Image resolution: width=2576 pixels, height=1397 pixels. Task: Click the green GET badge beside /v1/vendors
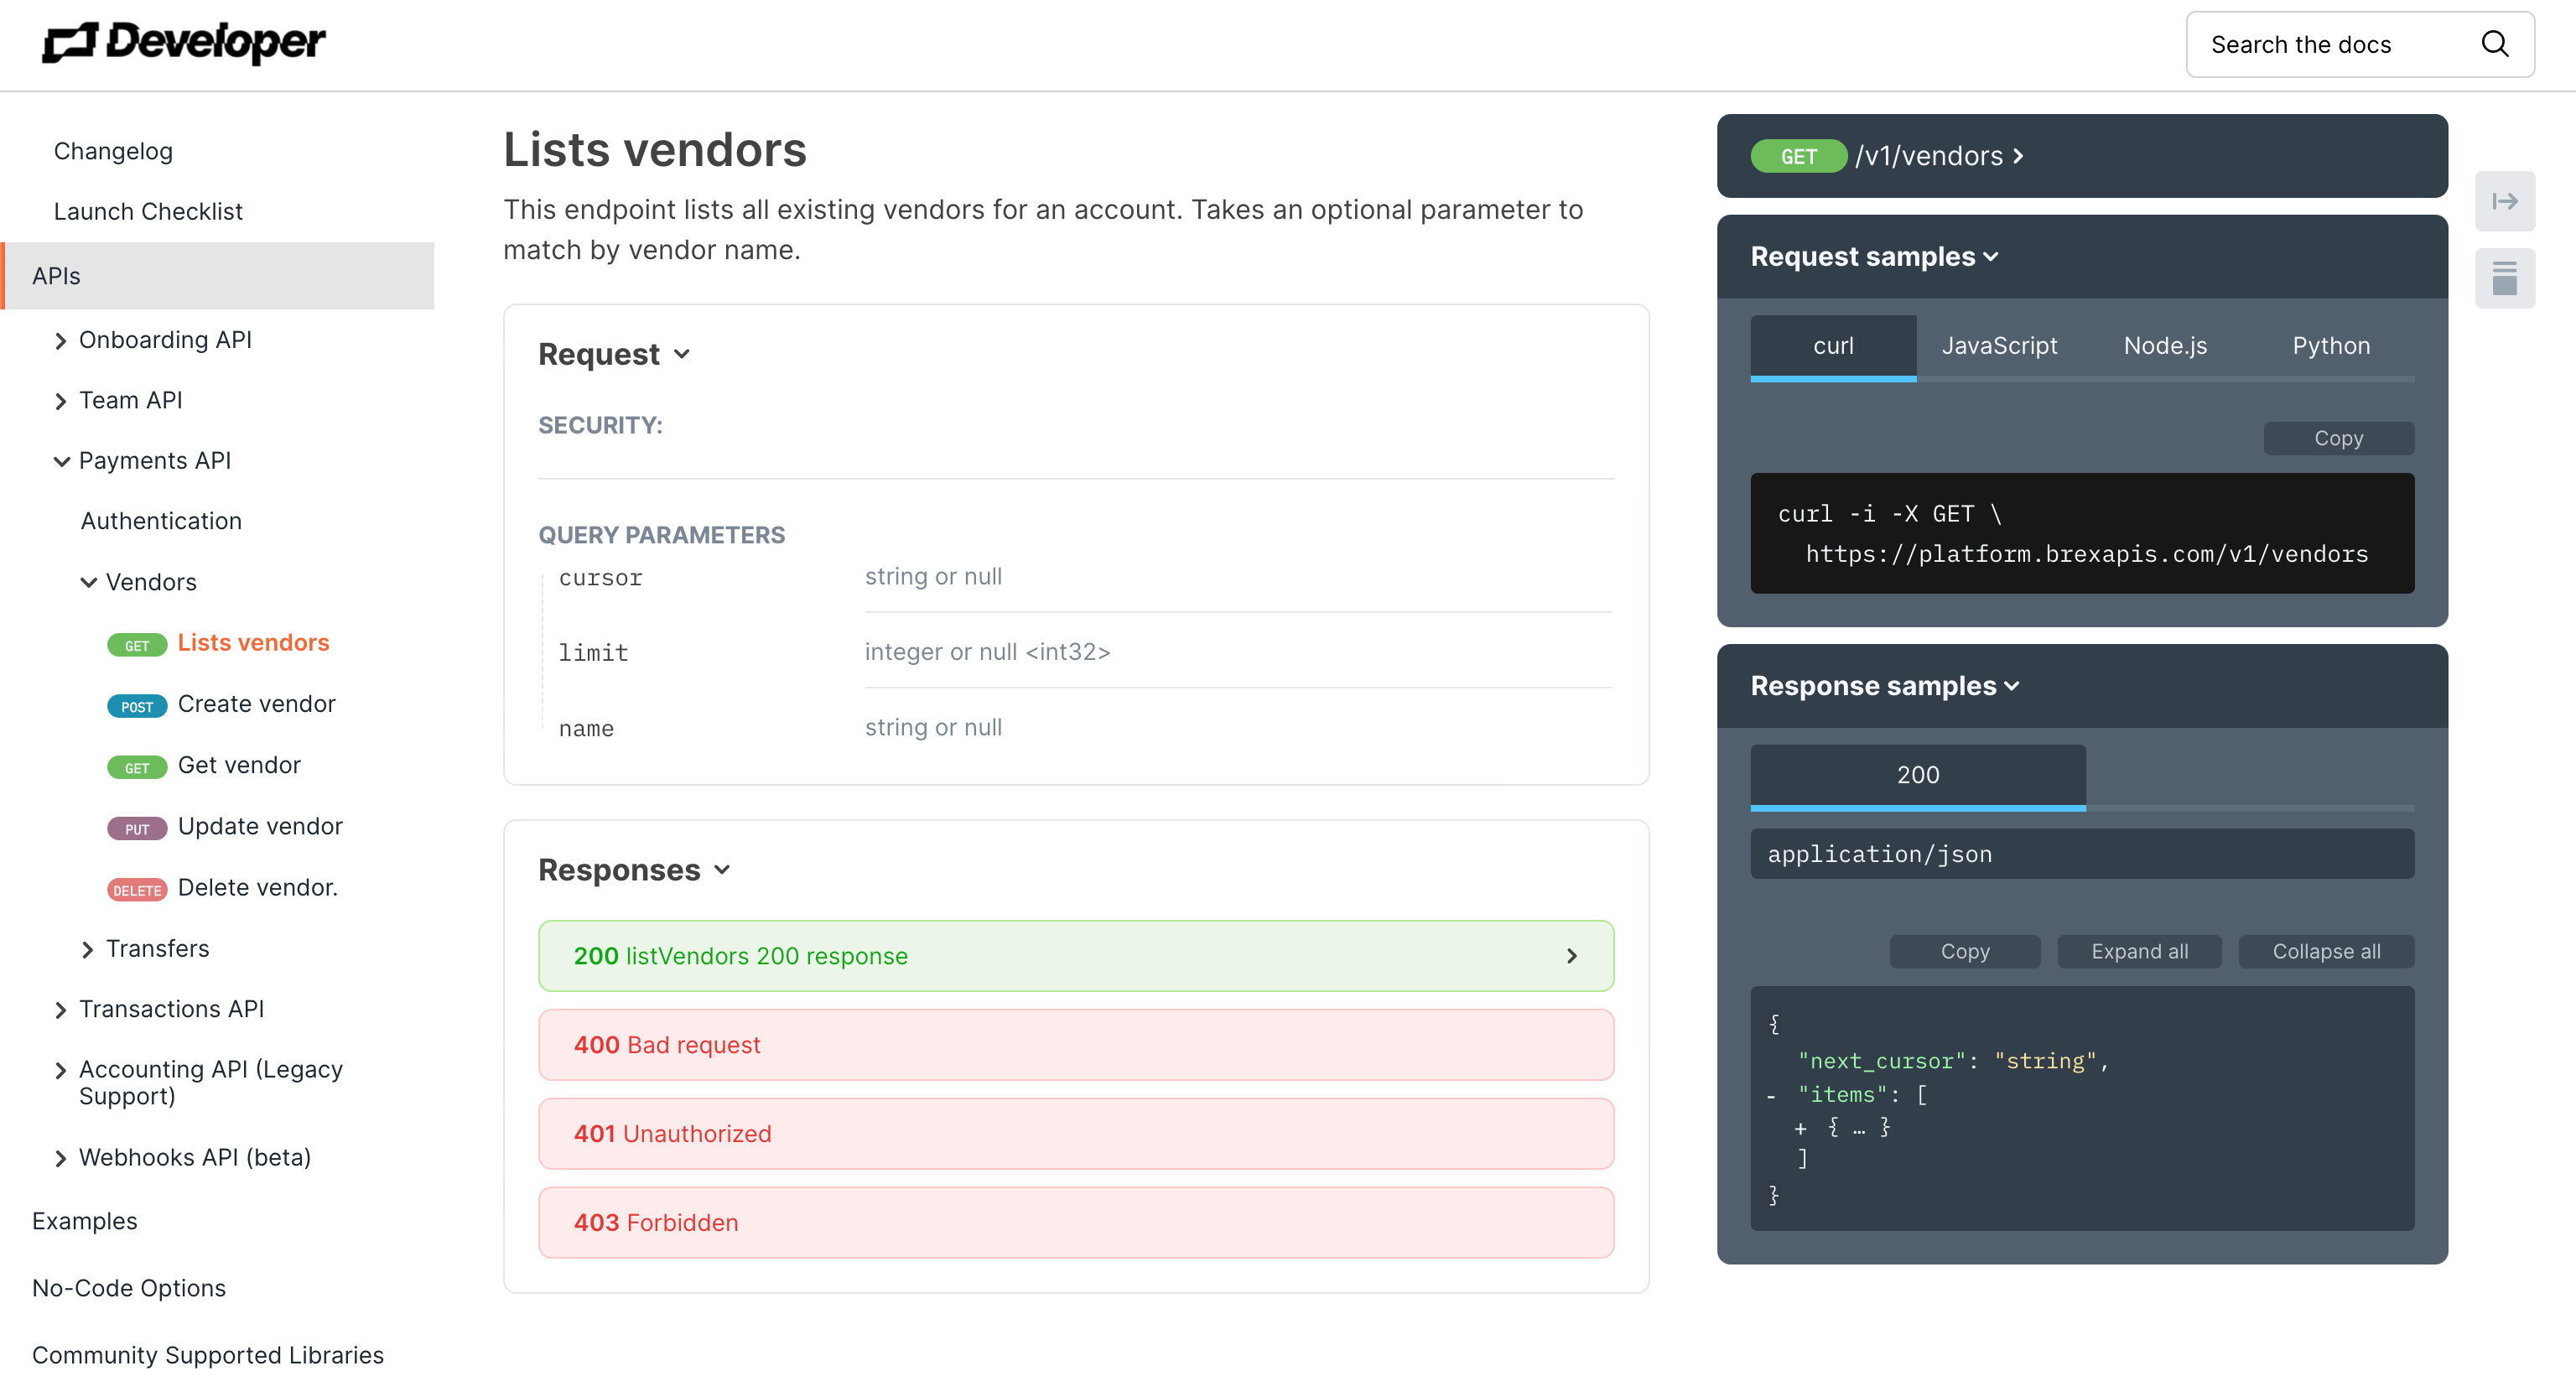point(1797,157)
